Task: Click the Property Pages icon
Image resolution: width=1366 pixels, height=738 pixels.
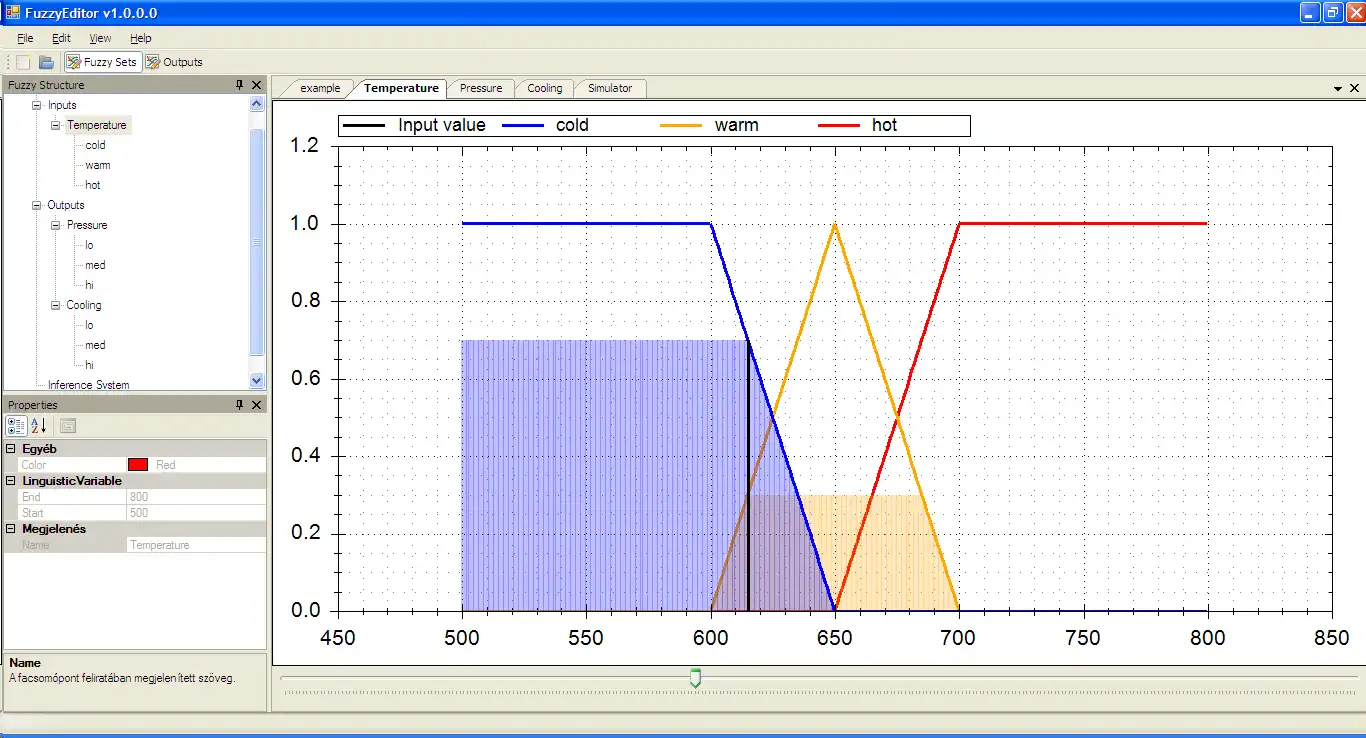Action: click(x=68, y=426)
